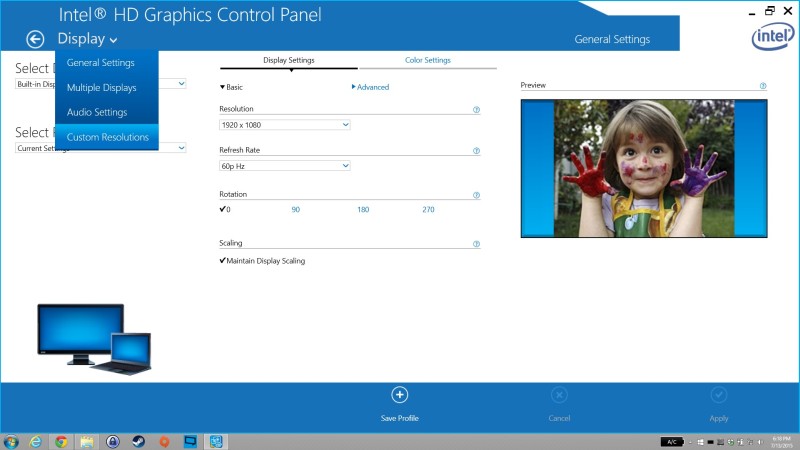Screen dimensions: 800x450
Task: Open the Windows Start menu
Action: tap(11, 442)
